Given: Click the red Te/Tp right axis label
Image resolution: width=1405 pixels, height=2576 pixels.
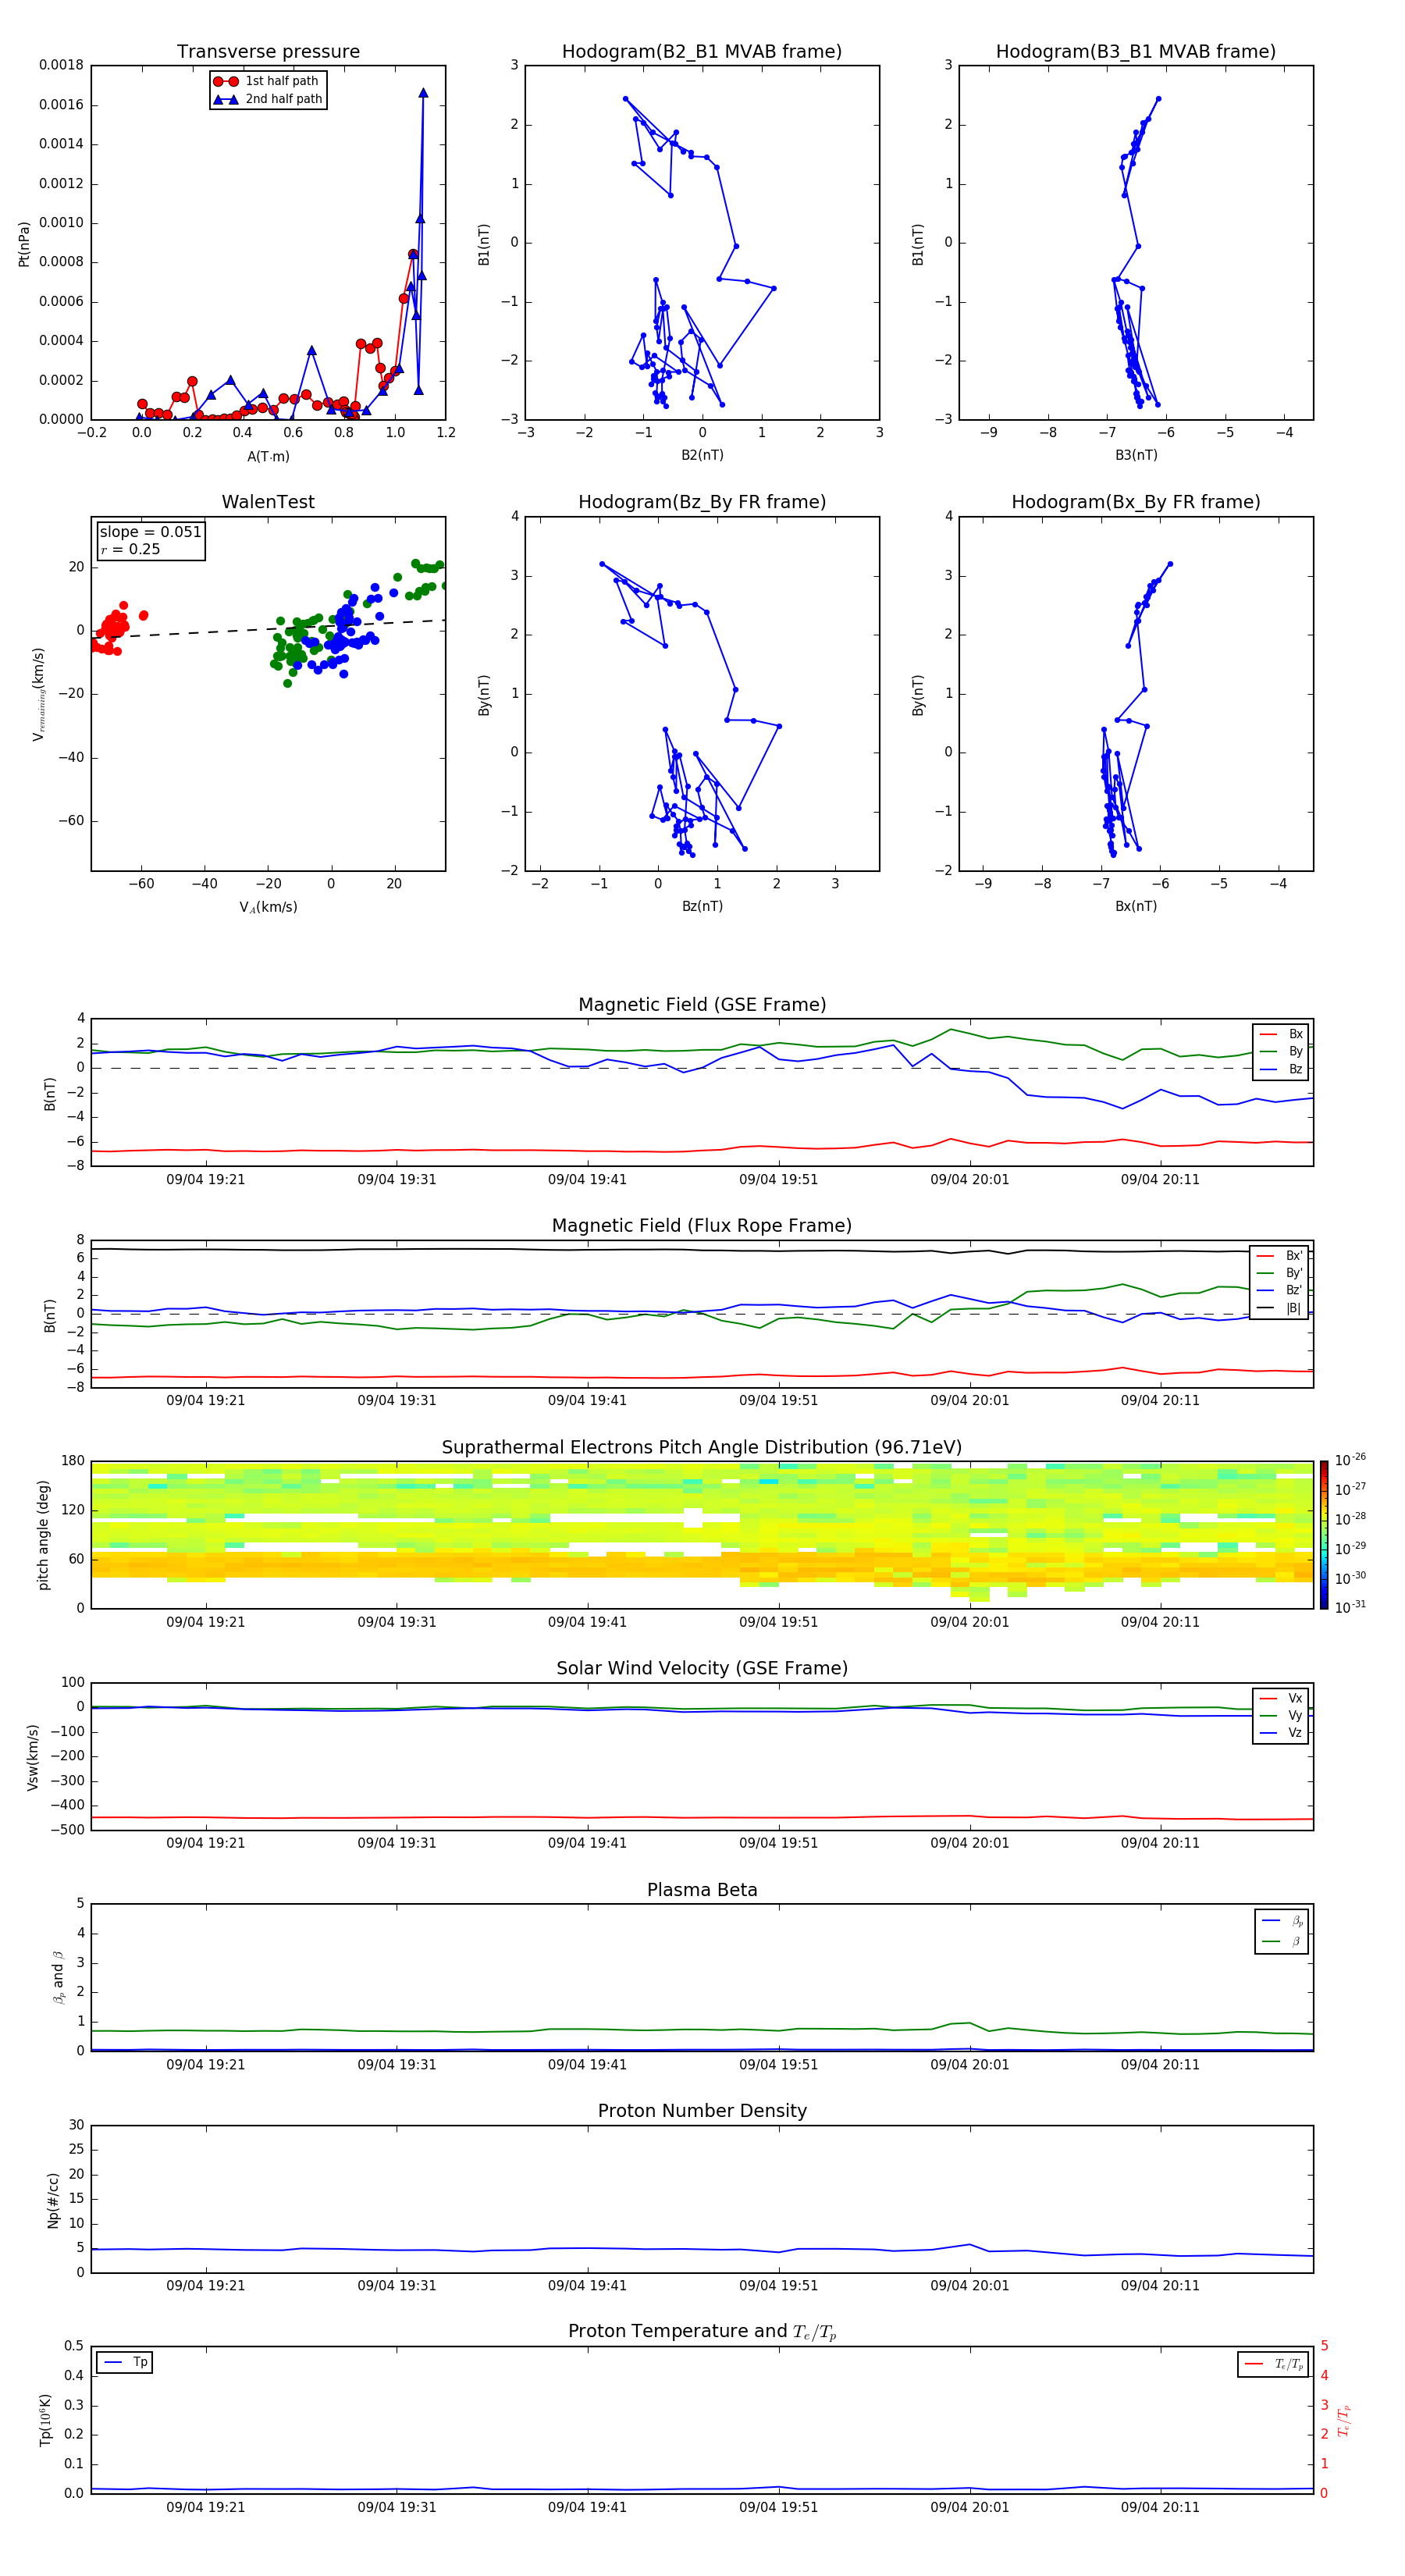Looking at the screenshot, I should pos(1344,2420).
